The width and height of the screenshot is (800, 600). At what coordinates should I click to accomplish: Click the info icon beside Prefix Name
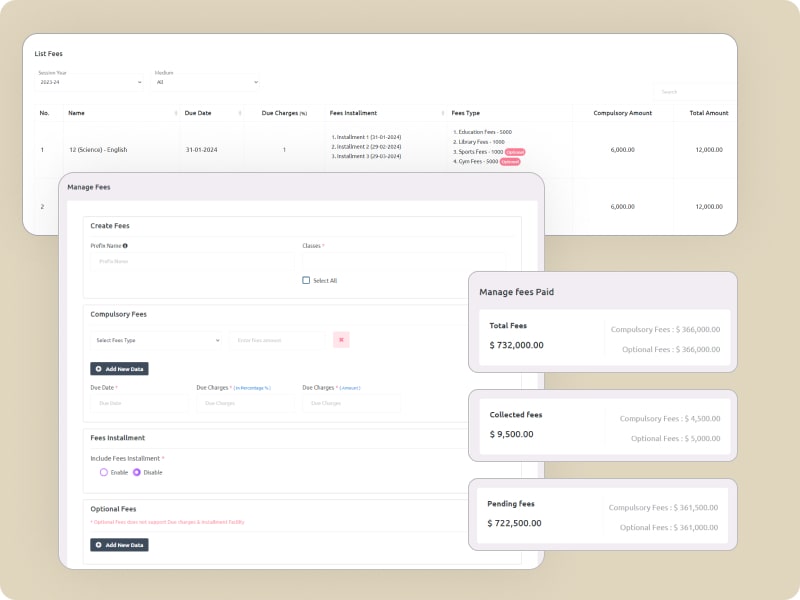point(125,245)
